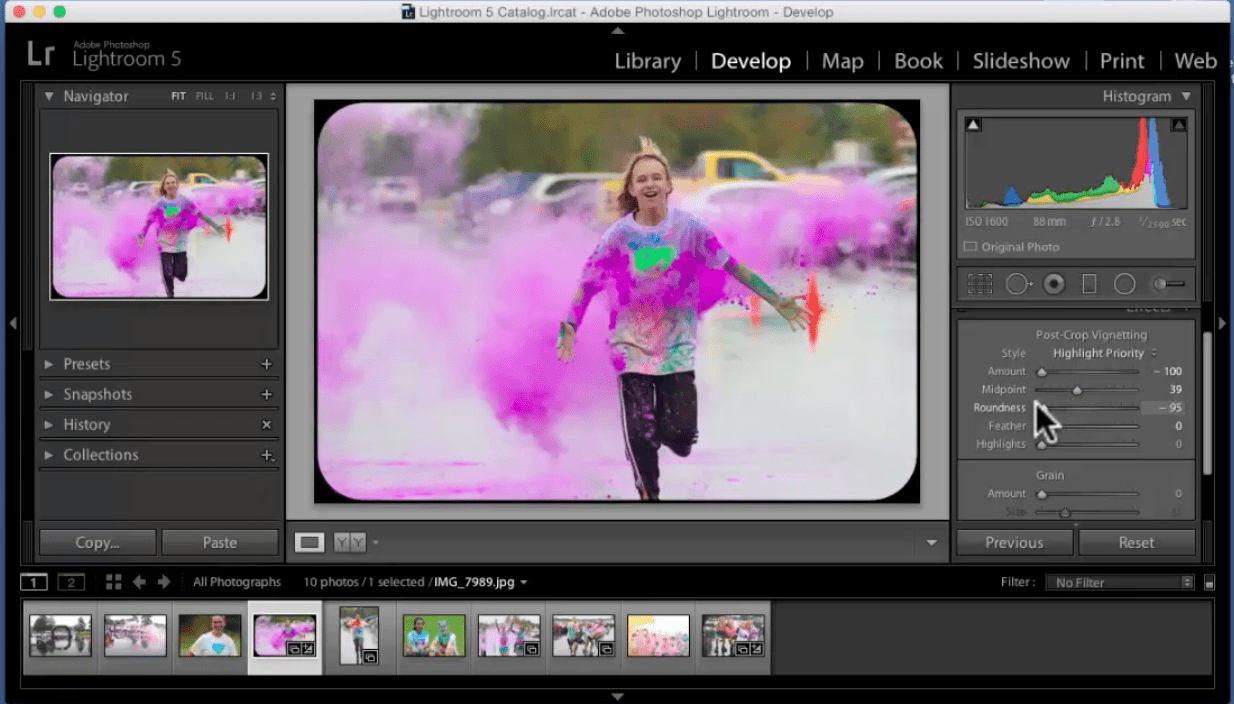Open the Book module
1234x704 pixels.
click(x=918, y=61)
